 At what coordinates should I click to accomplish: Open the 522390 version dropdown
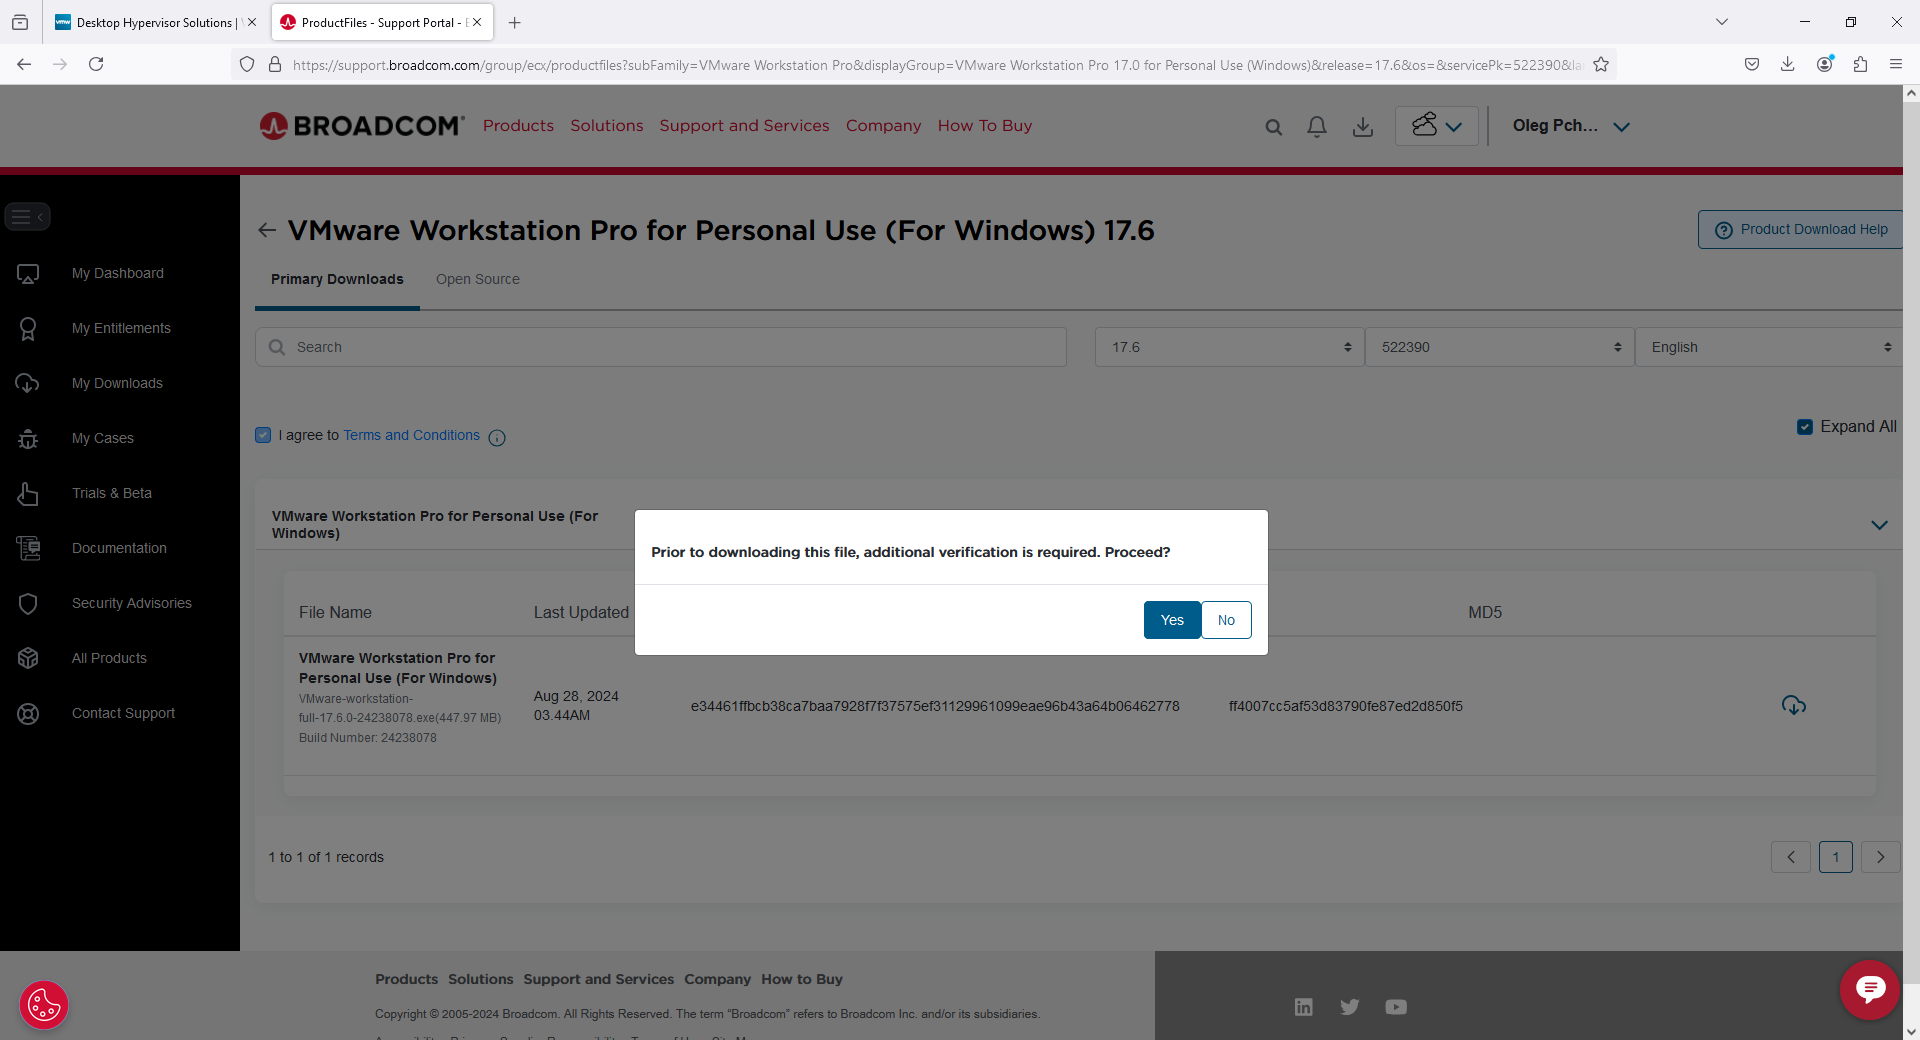pos(1500,347)
